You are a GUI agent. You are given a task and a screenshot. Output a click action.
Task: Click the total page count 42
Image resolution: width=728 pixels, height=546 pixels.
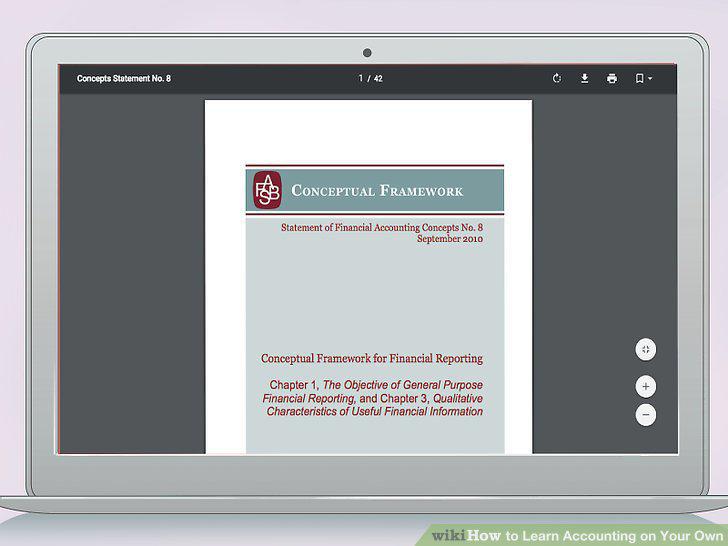point(378,78)
